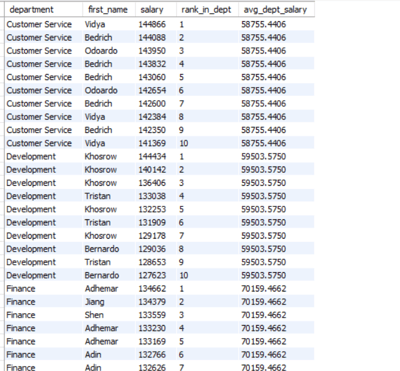Click the Shen first name cell

point(94,315)
